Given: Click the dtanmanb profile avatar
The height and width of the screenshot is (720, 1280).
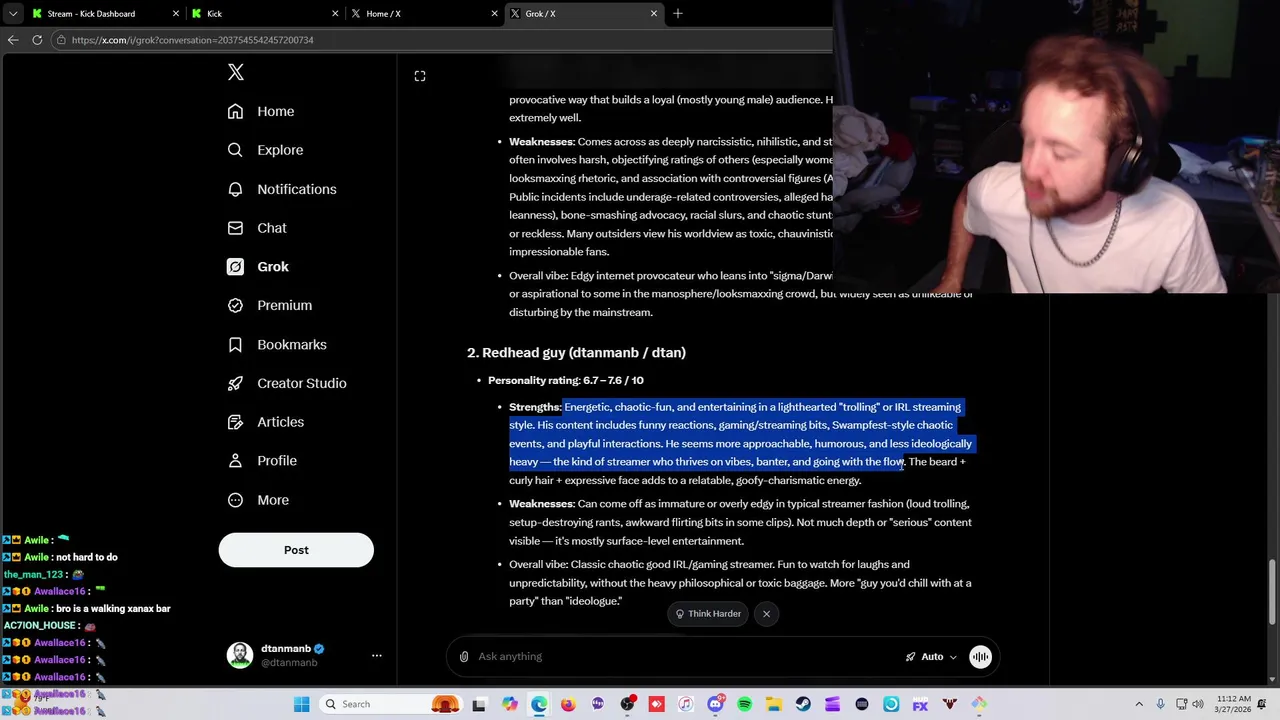Looking at the screenshot, I should click(x=240, y=655).
